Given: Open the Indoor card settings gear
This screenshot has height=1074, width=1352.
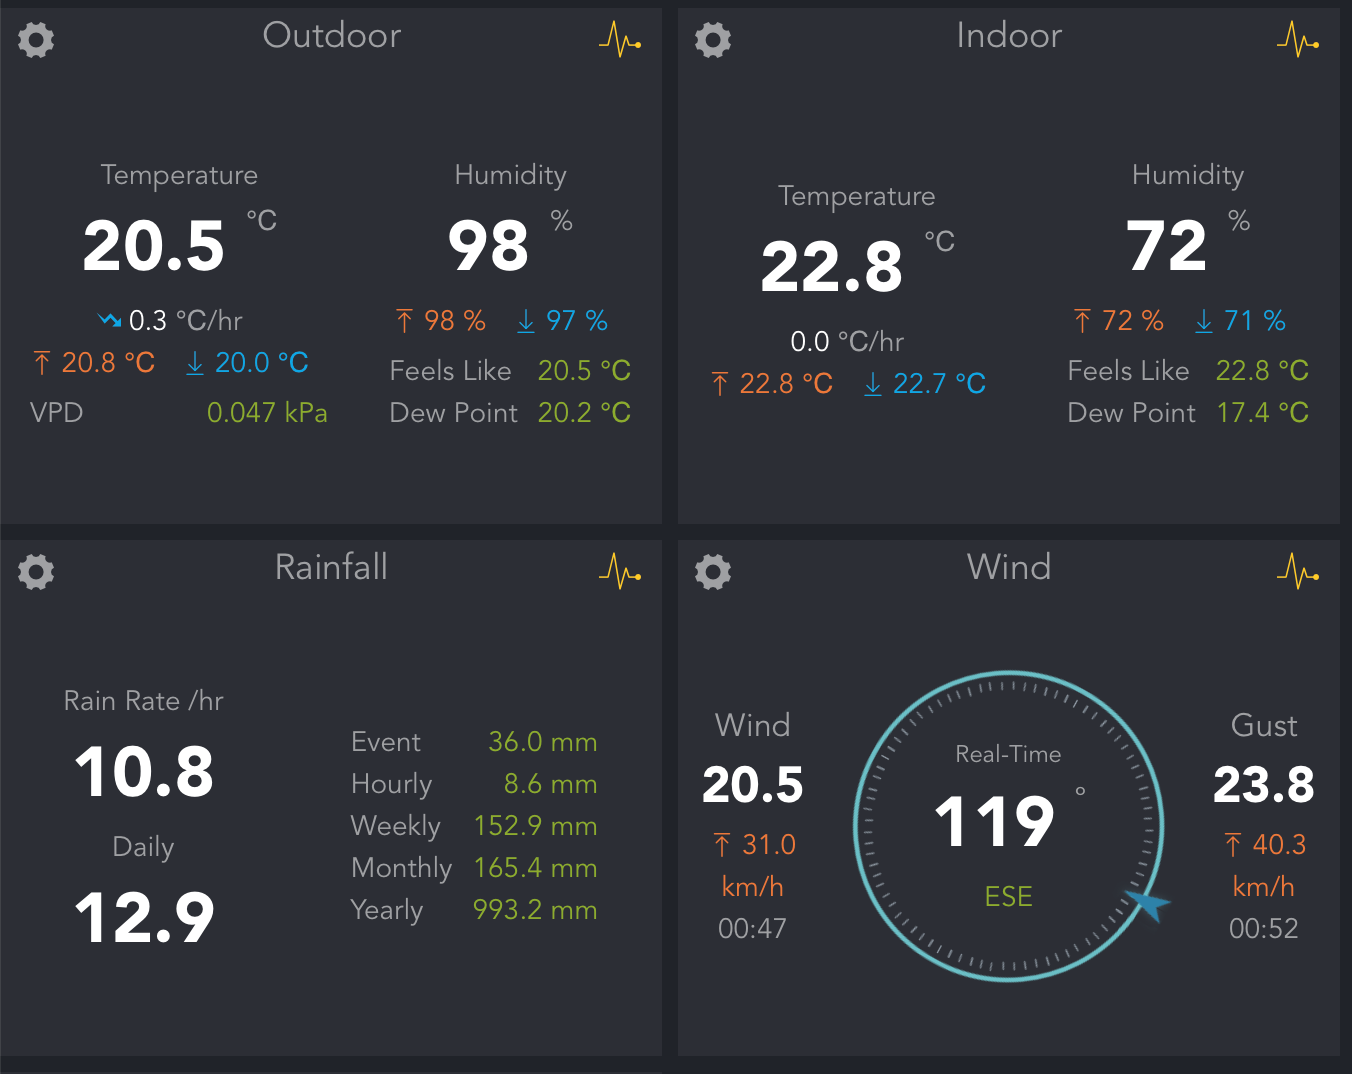Looking at the screenshot, I should [713, 40].
